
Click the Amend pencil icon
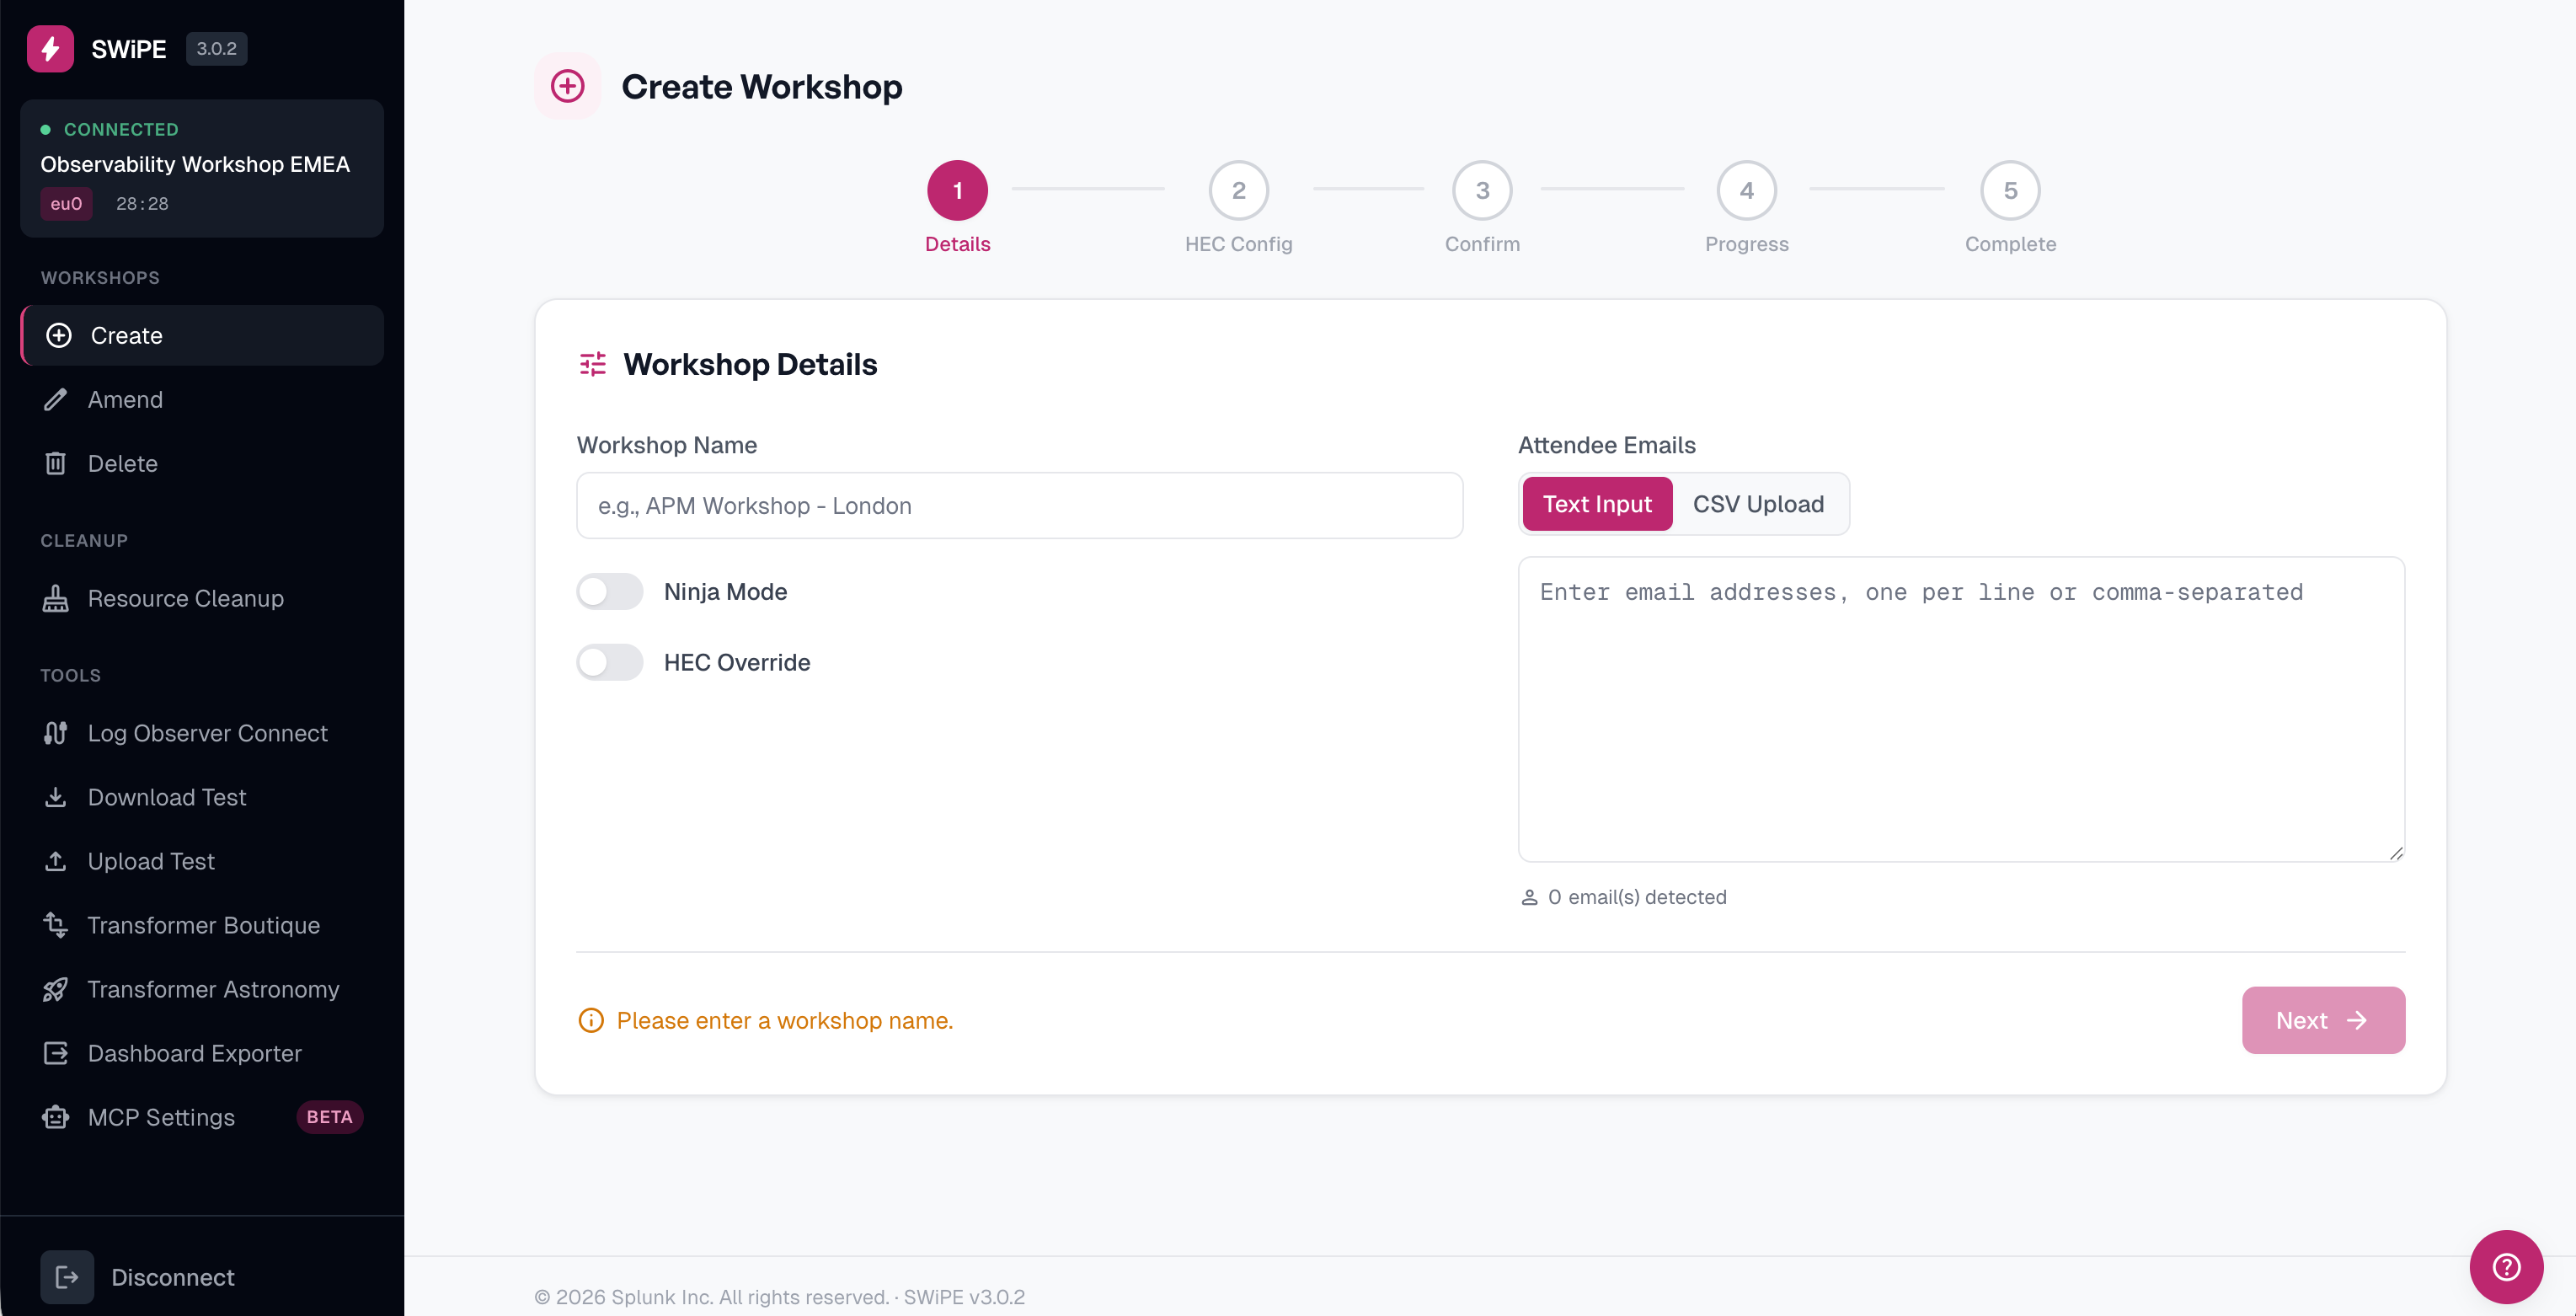pyautogui.click(x=56, y=400)
